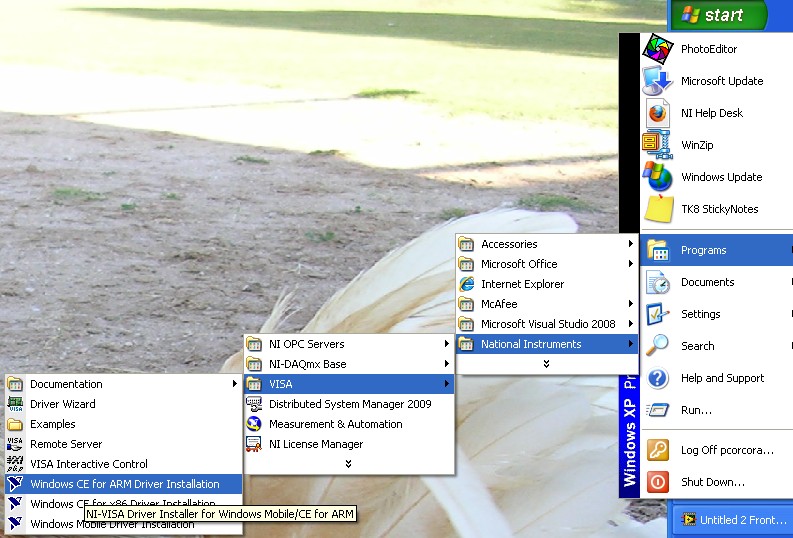Click "Documentation" text in VISA submenu
Image resolution: width=793 pixels, height=538 pixels.
tap(66, 384)
